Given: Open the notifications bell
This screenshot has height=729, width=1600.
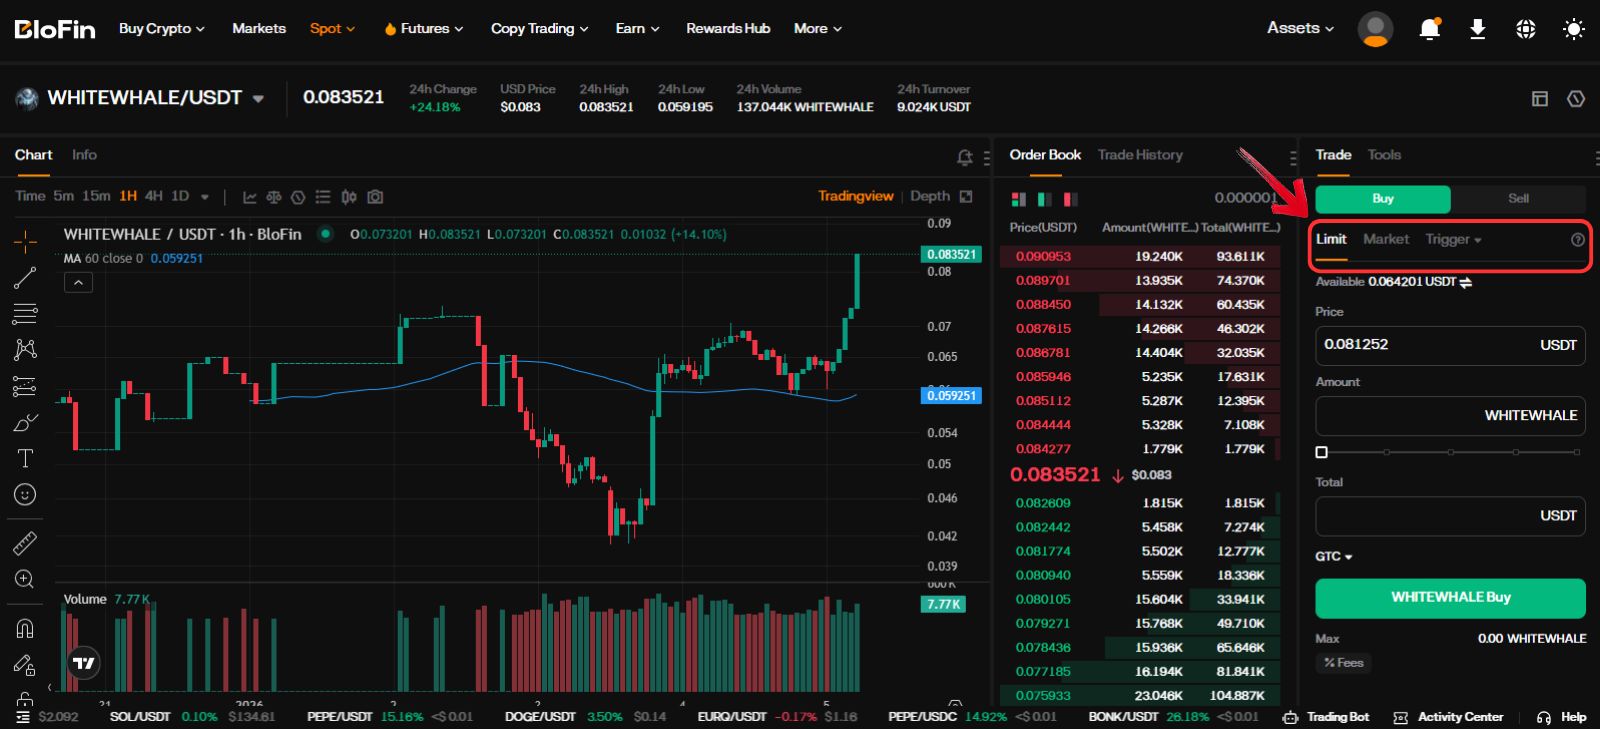Looking at the screenshot, I should (x=1429, y=29).
